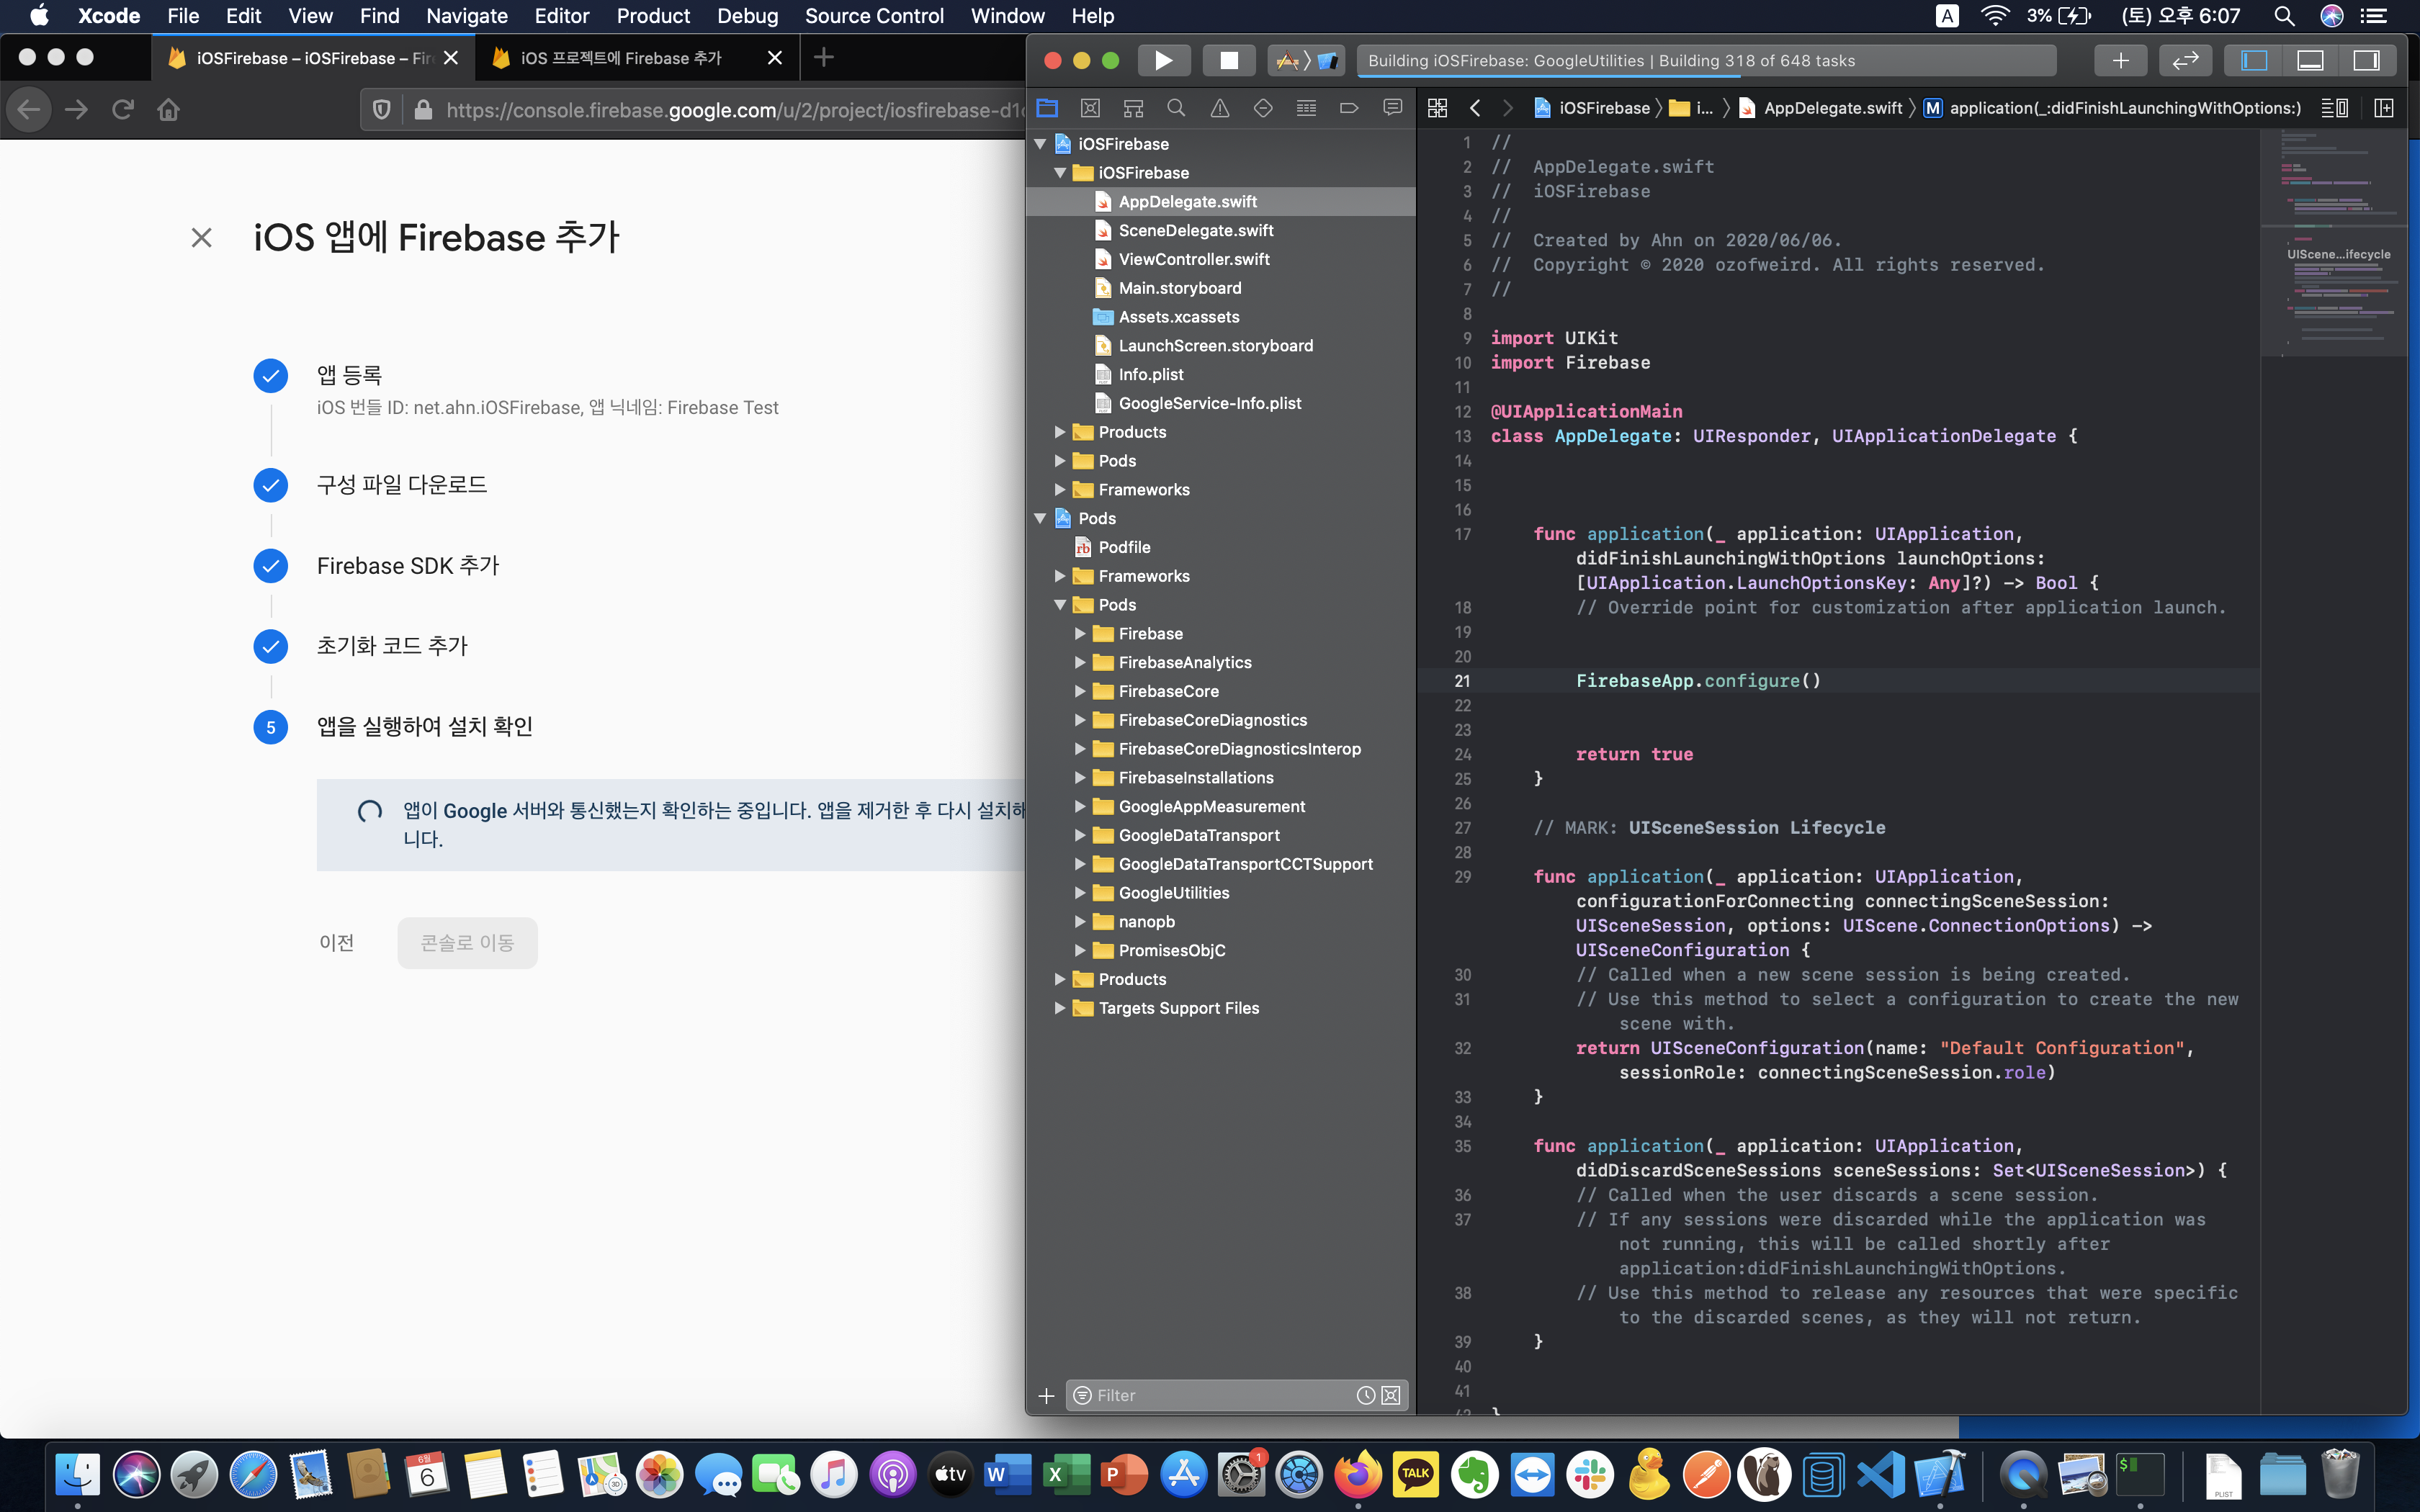Viewport: 2420px width, 1512px height.
Task: Collapse the iOSFirebase group folder
Action: tap(1060, 173)
